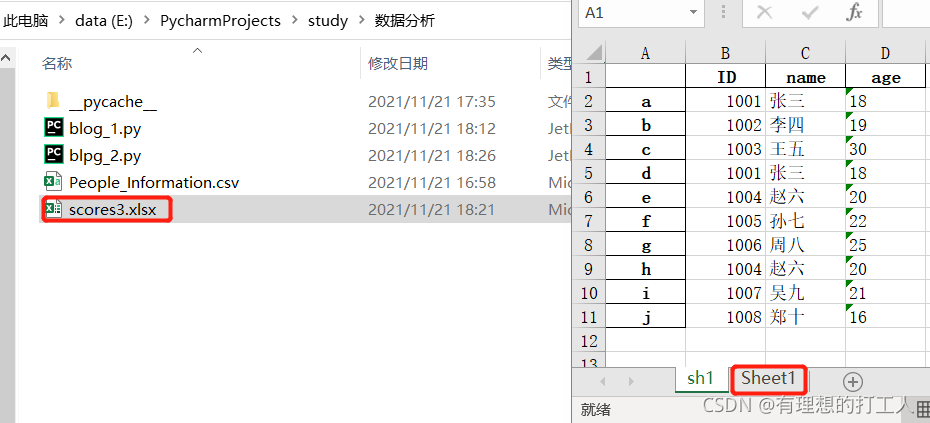Switch to the sh1 sheet tab
The width and height of the screenshot is (930, 423).
click(x=700, y=379)
